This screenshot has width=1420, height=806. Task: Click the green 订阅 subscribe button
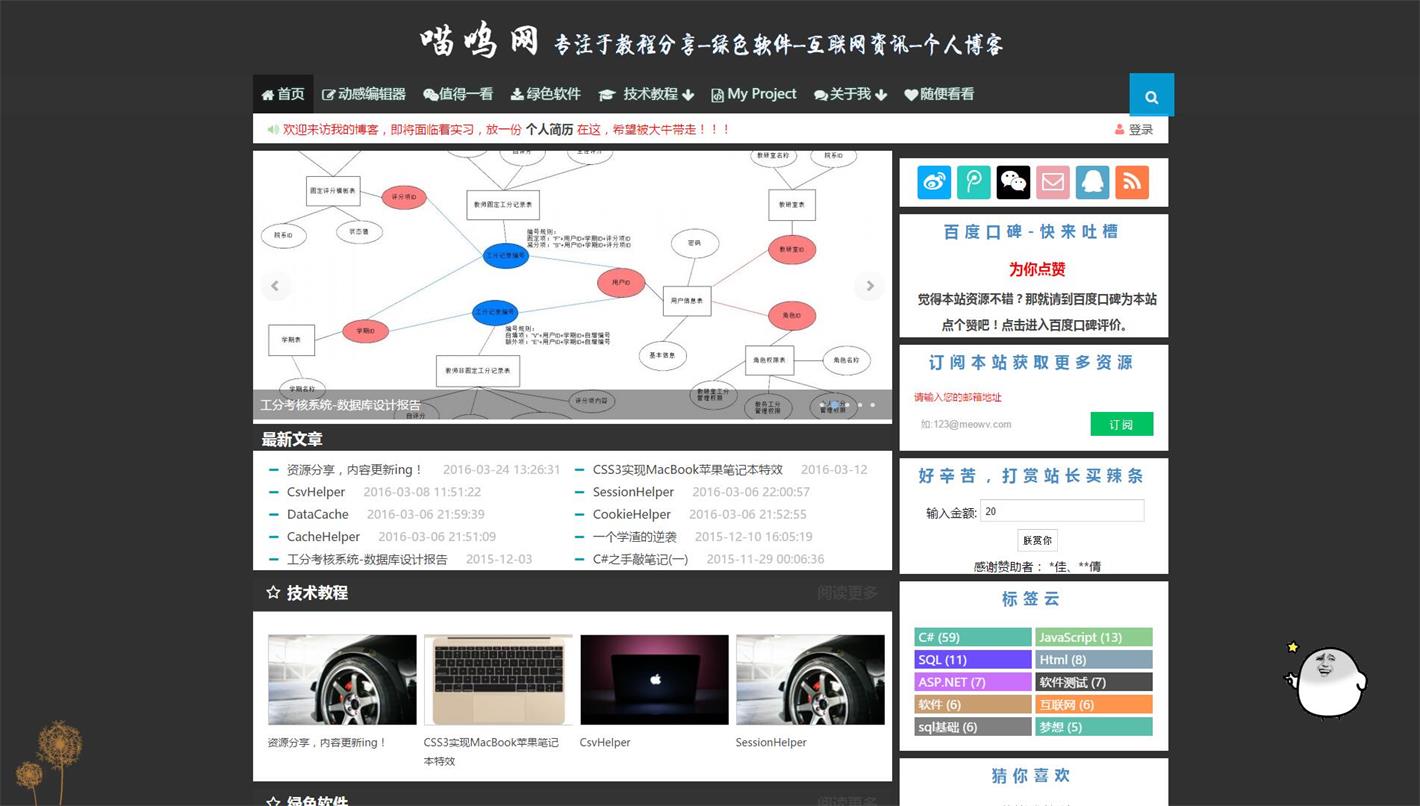coord(1121,424)
